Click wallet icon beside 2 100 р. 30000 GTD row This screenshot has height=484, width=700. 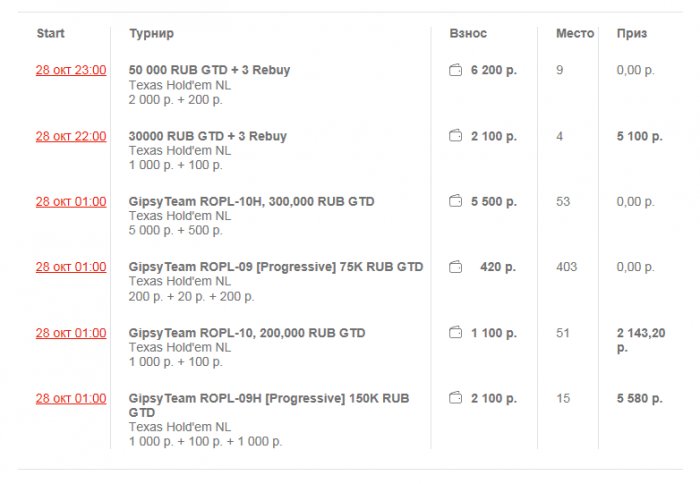pyautogui.click(x=455, y=136)
